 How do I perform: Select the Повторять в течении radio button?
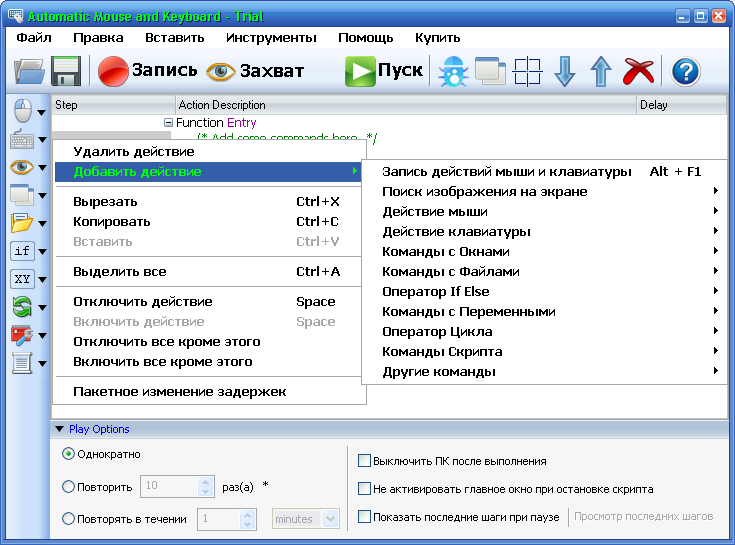[x=68, y=519]
